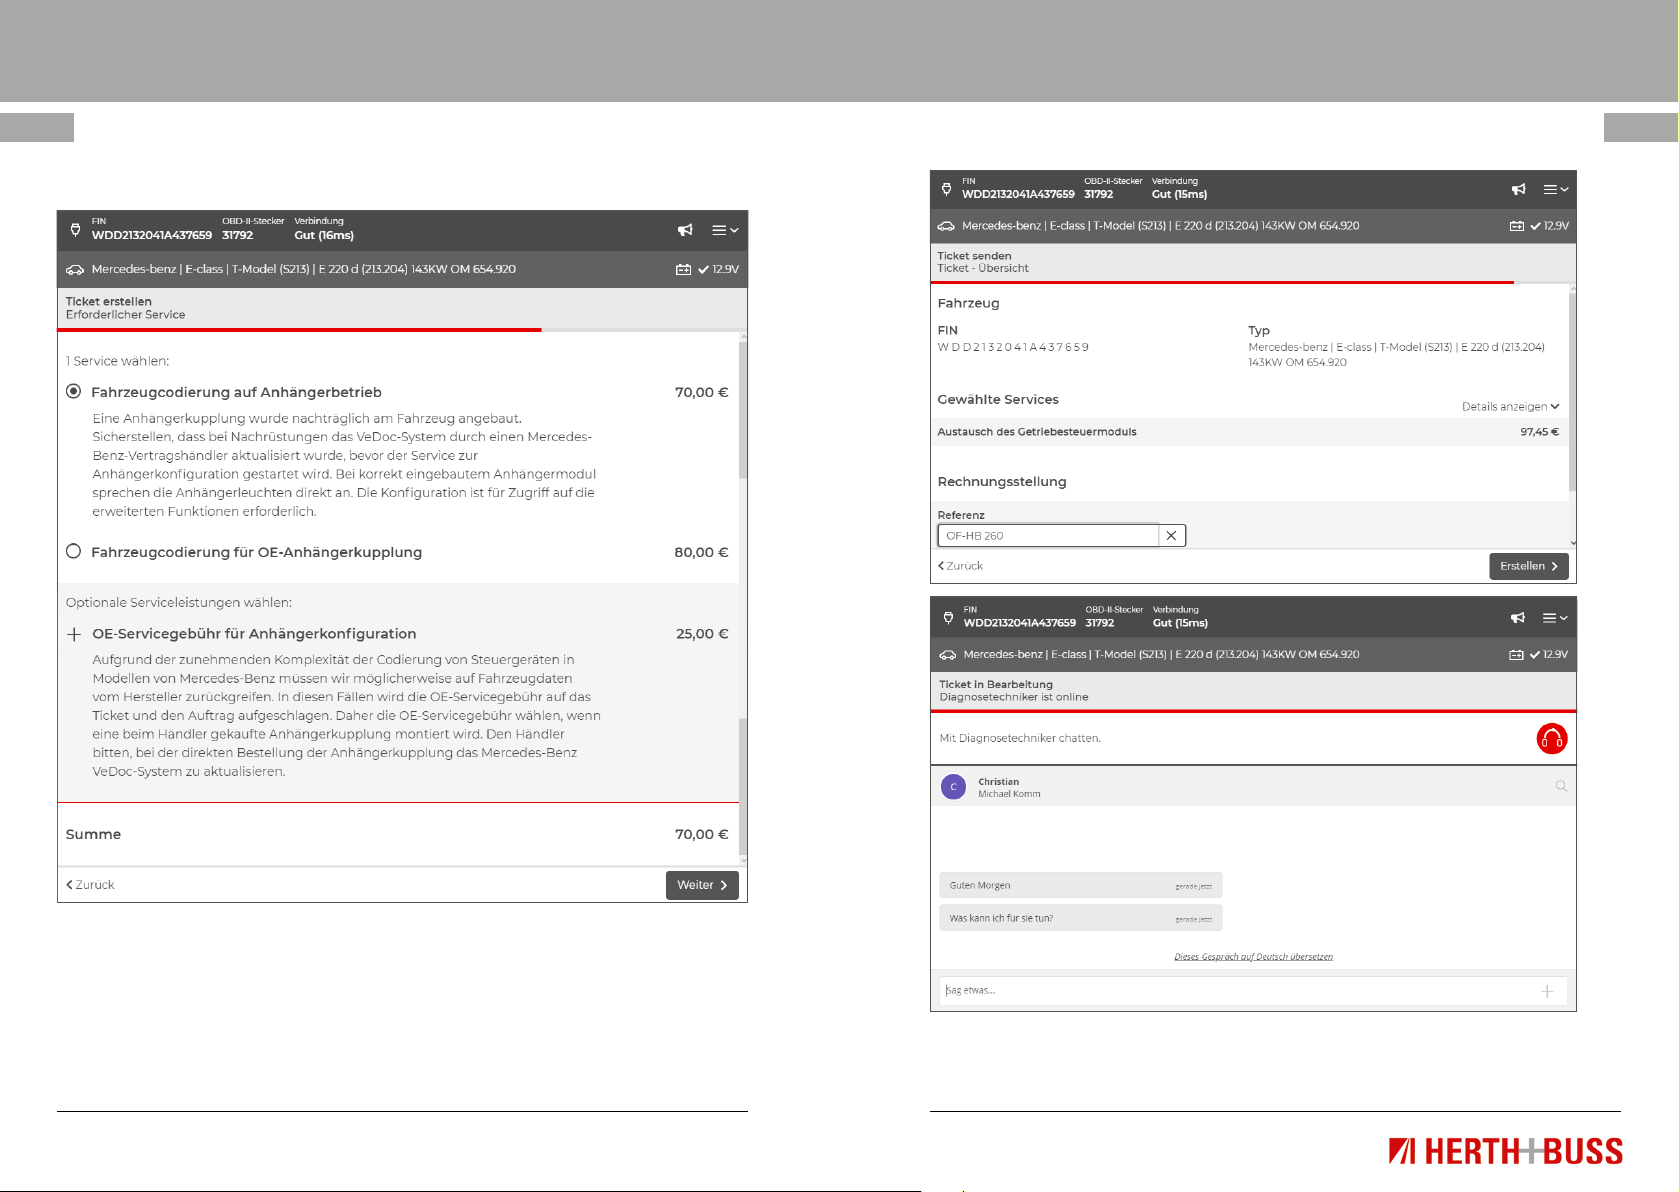Click megaphone icon in Ticket in Bearbeitung panel

[1518, 618]
